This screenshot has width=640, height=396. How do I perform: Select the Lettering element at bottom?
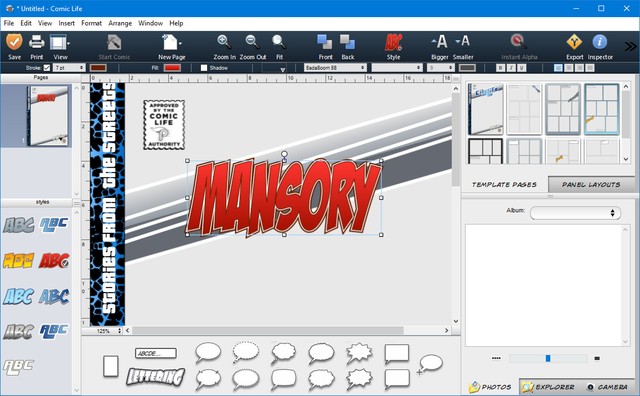tap(156, 376)
